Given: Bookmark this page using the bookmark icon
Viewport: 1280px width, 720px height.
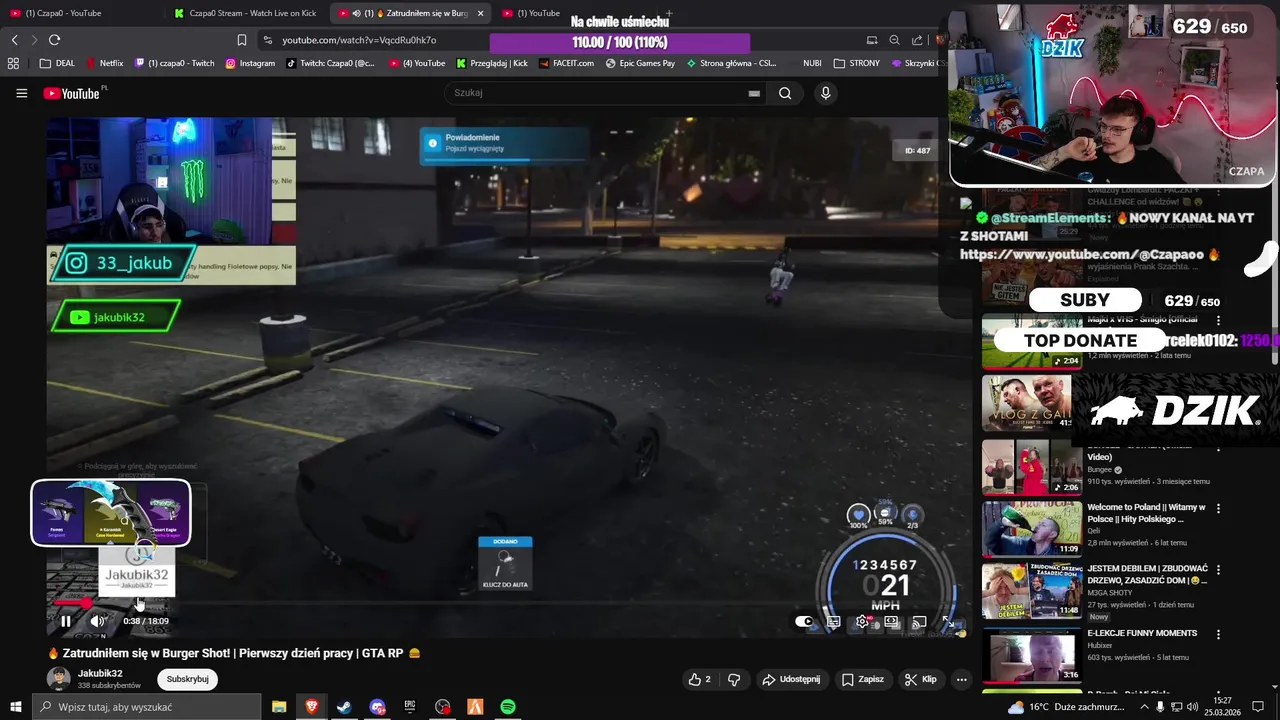Looking at the screenshot, I should 242,40.
